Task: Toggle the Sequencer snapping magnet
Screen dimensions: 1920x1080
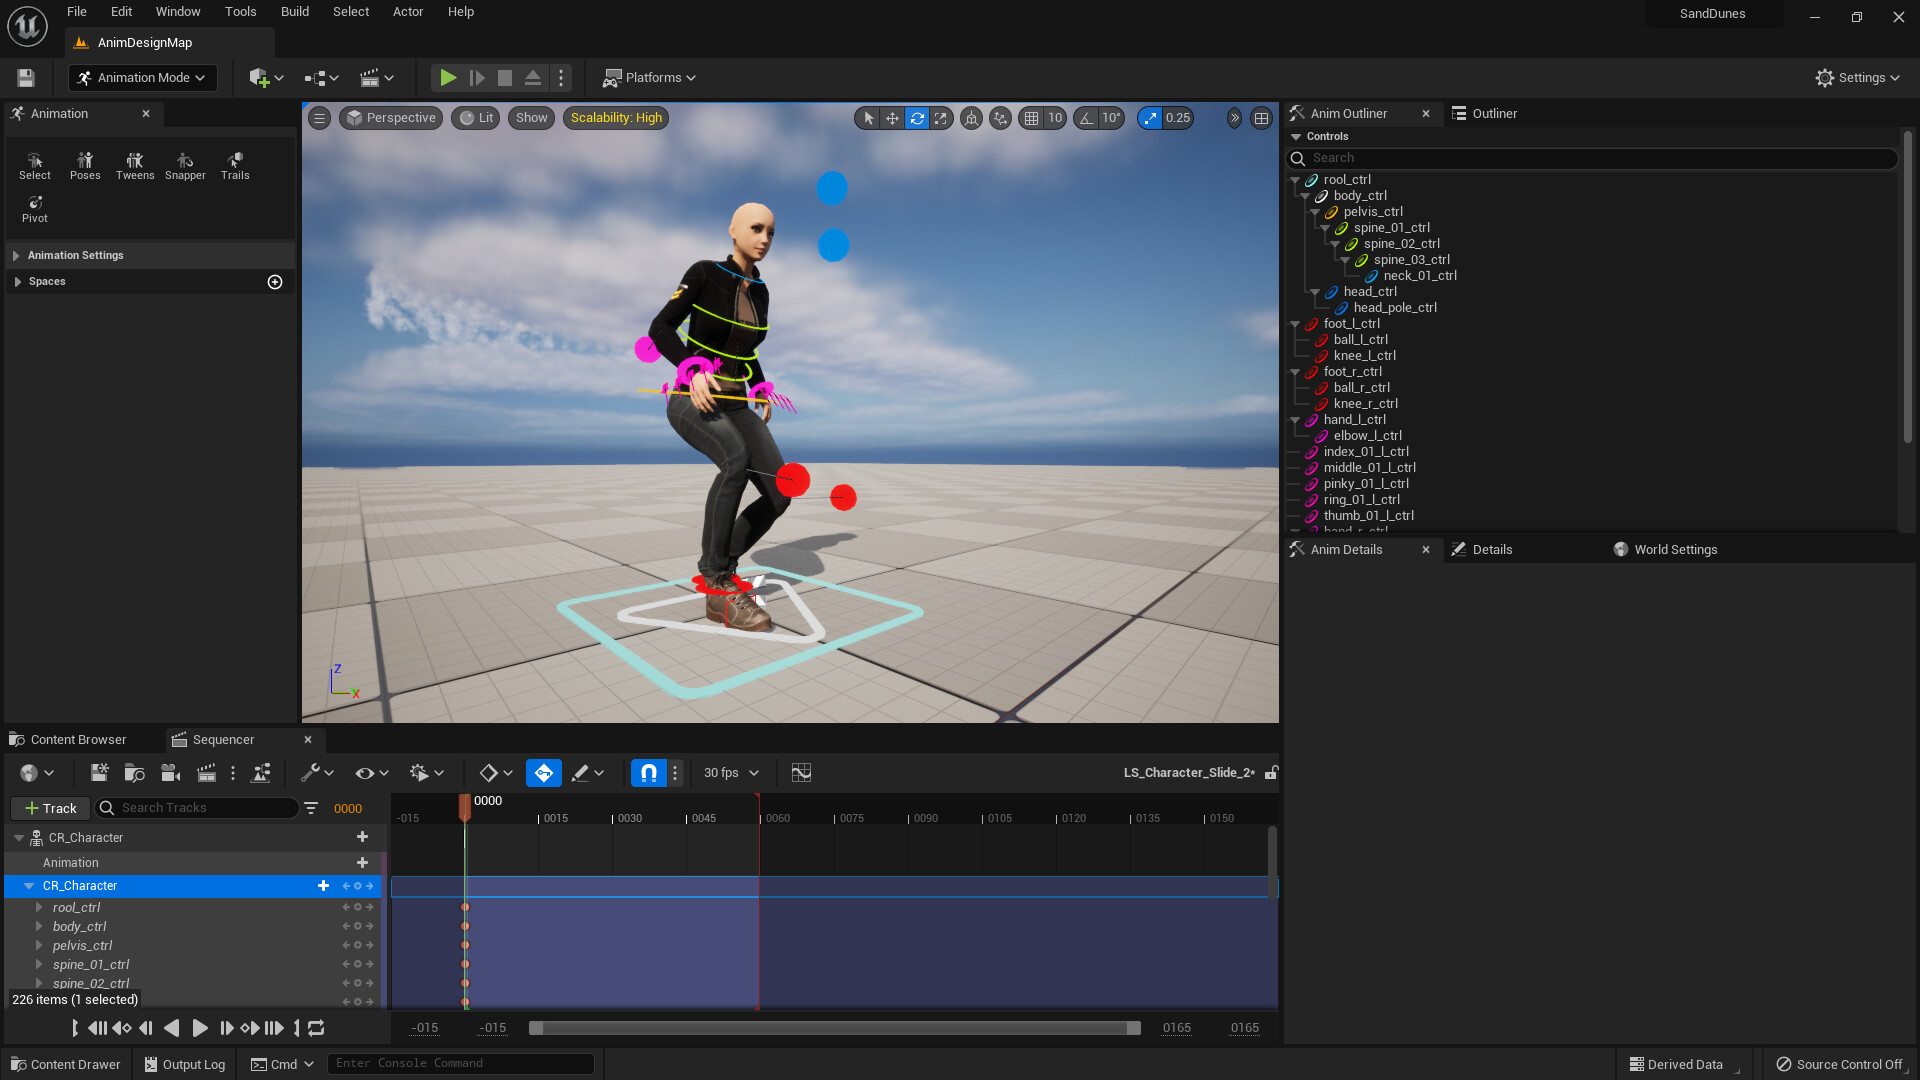Action: click(x=648, y=773)
